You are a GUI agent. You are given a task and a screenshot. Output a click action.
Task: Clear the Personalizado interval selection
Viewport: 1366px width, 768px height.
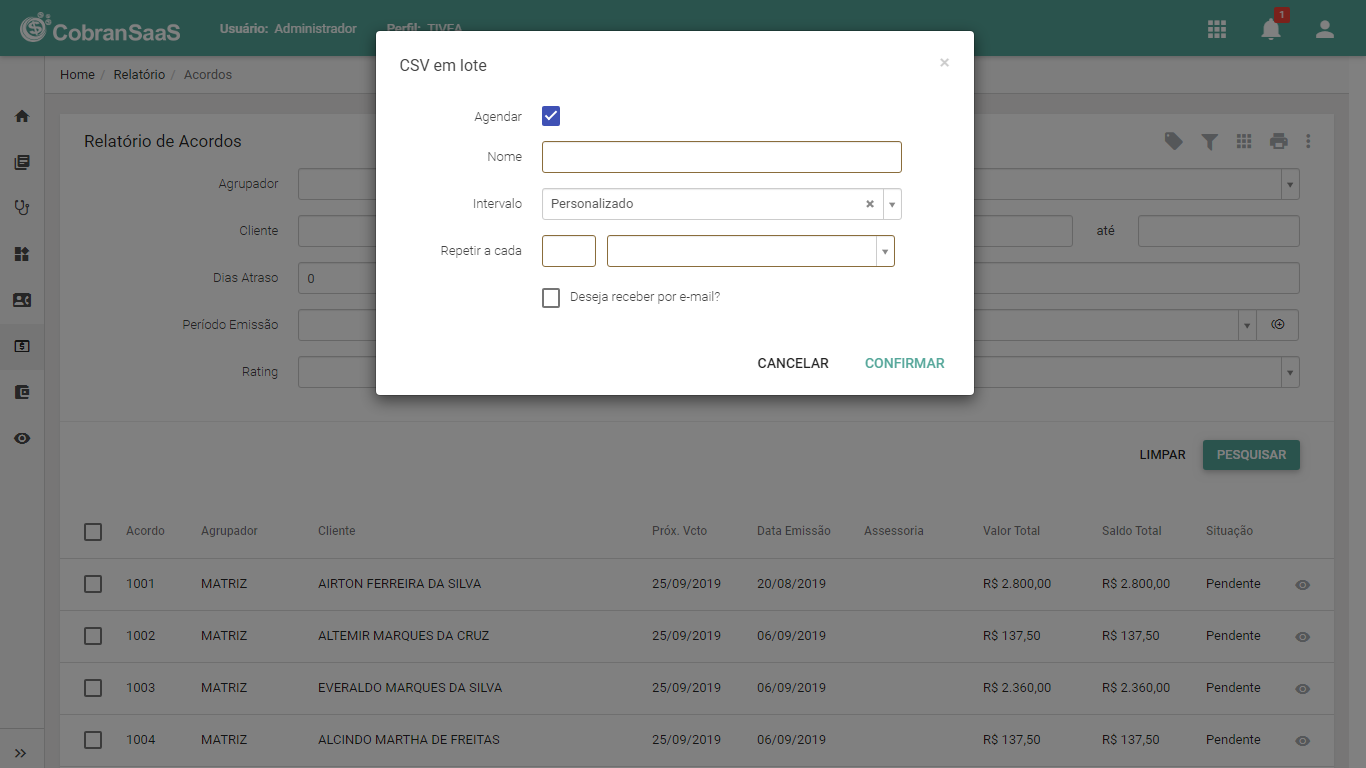pos(870,204)
